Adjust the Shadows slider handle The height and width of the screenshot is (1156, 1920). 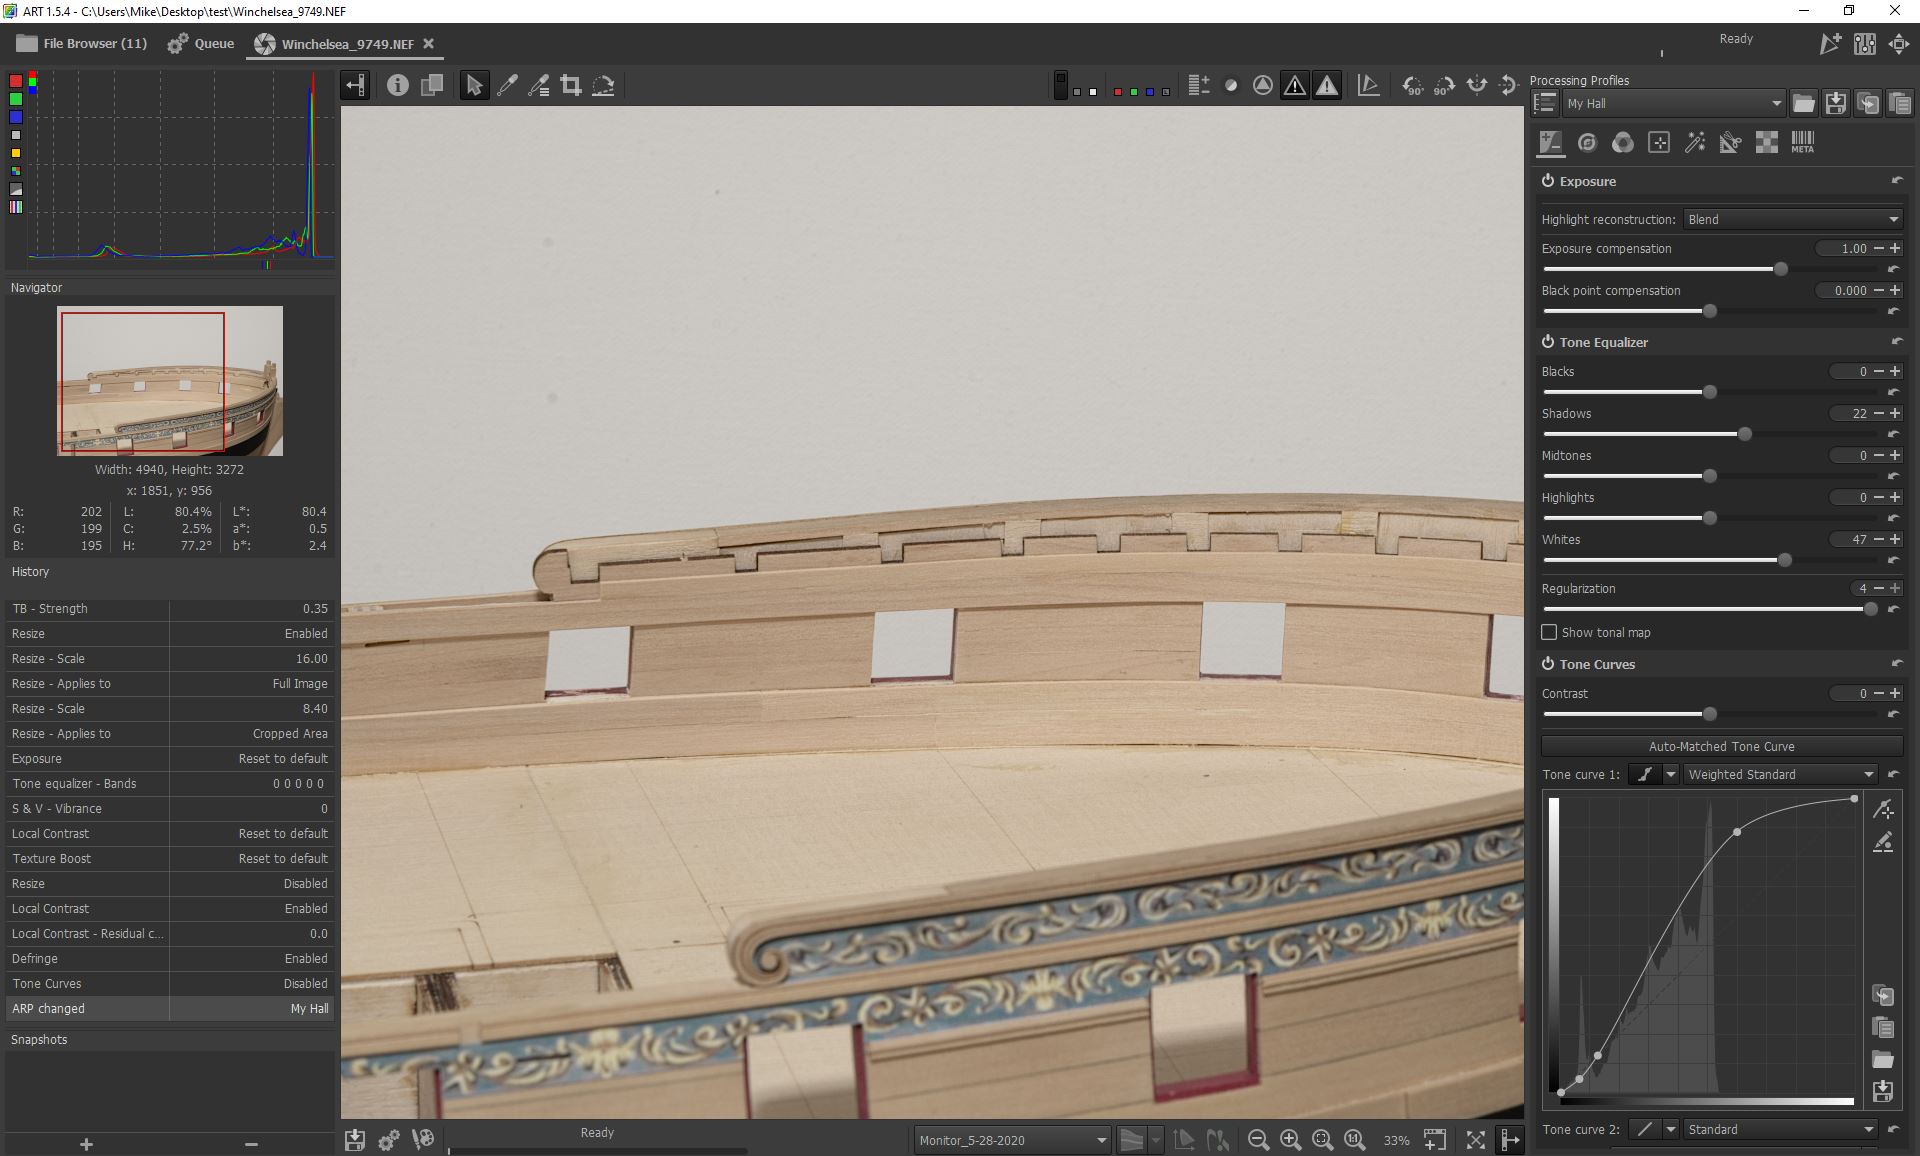click(1745, 434)
